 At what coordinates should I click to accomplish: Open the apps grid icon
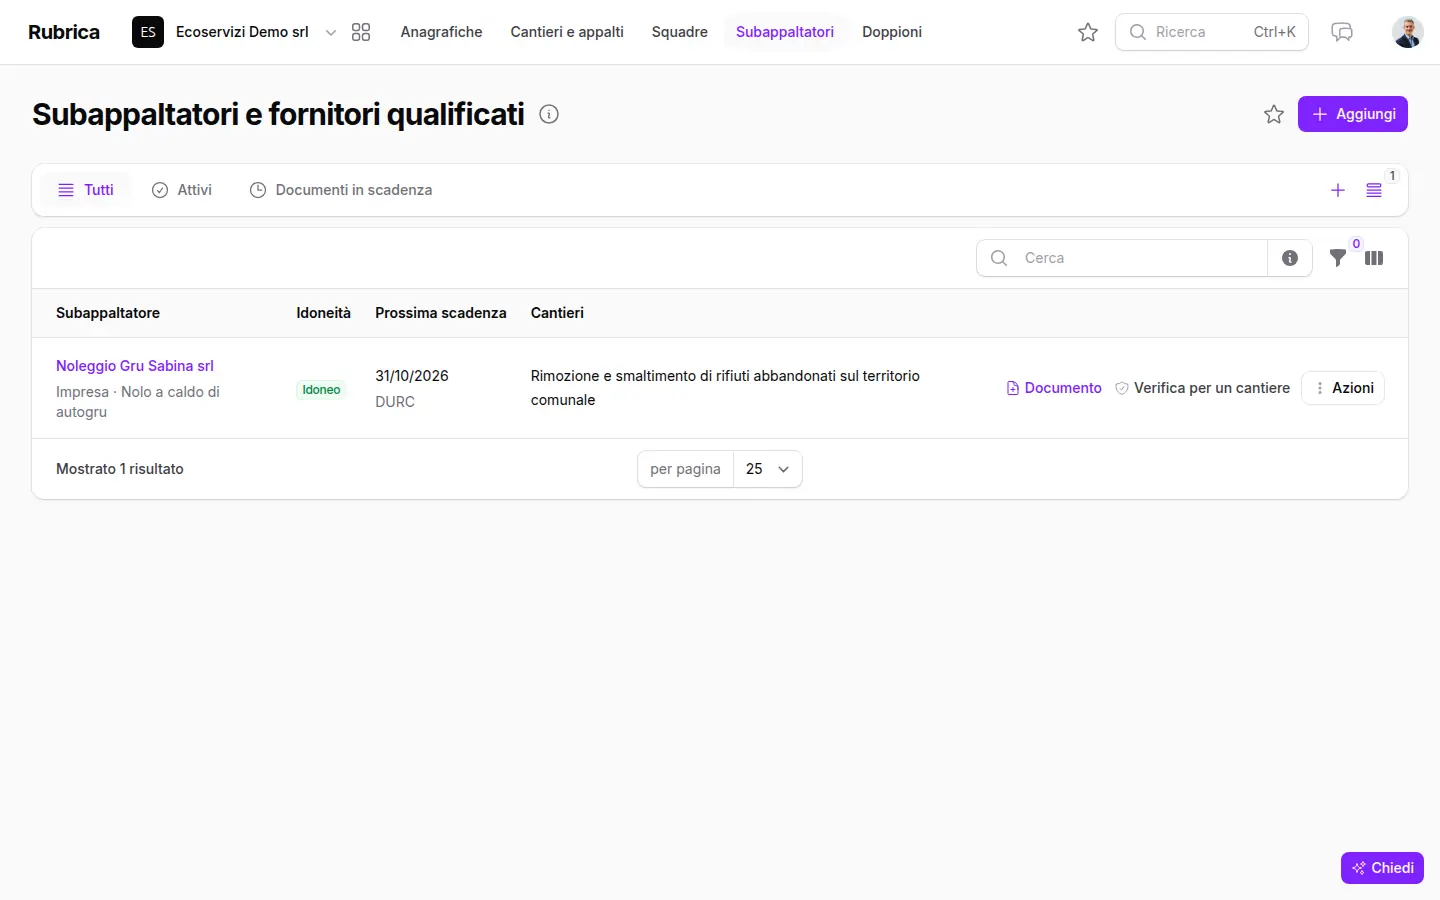pyautogui.click(x=361, y=32)
